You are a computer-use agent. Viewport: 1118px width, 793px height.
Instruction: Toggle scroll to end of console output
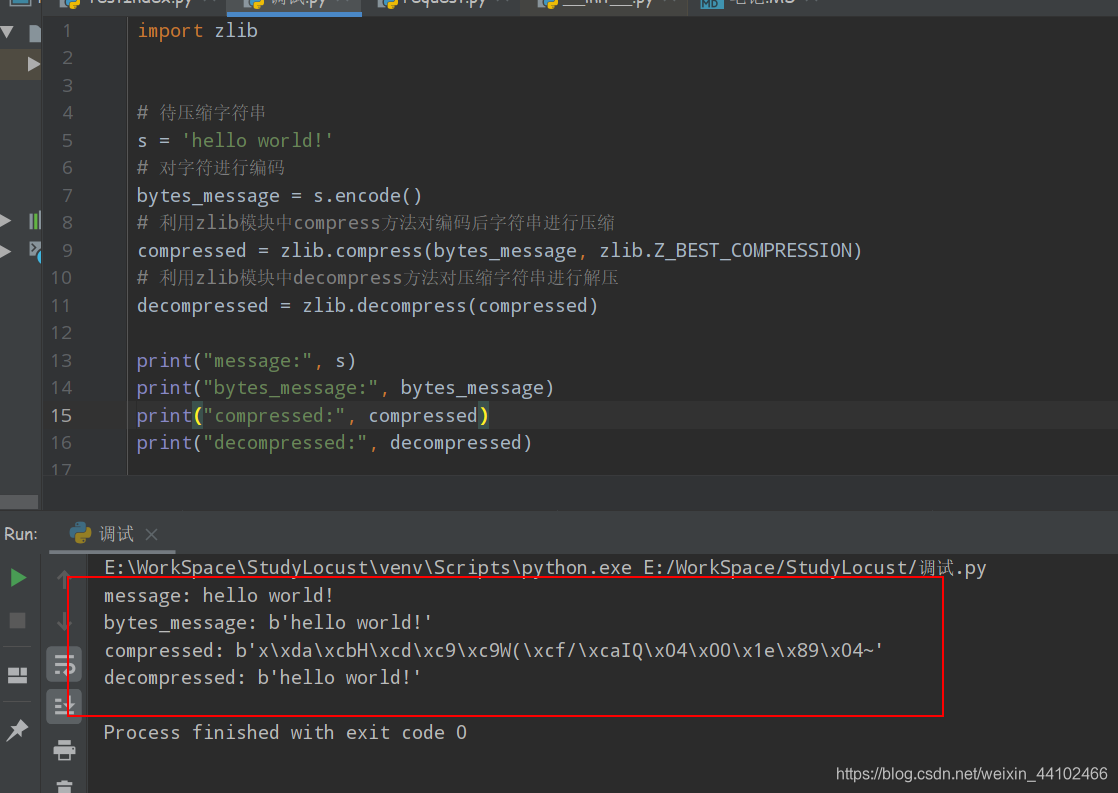[64, 707]
